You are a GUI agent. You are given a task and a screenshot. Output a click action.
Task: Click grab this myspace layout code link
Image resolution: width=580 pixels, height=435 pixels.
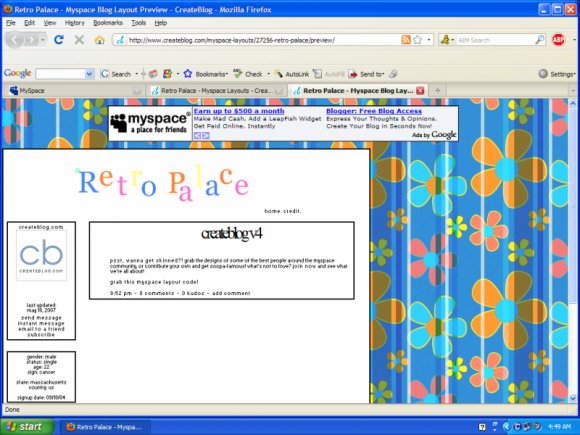coord(154,282)
